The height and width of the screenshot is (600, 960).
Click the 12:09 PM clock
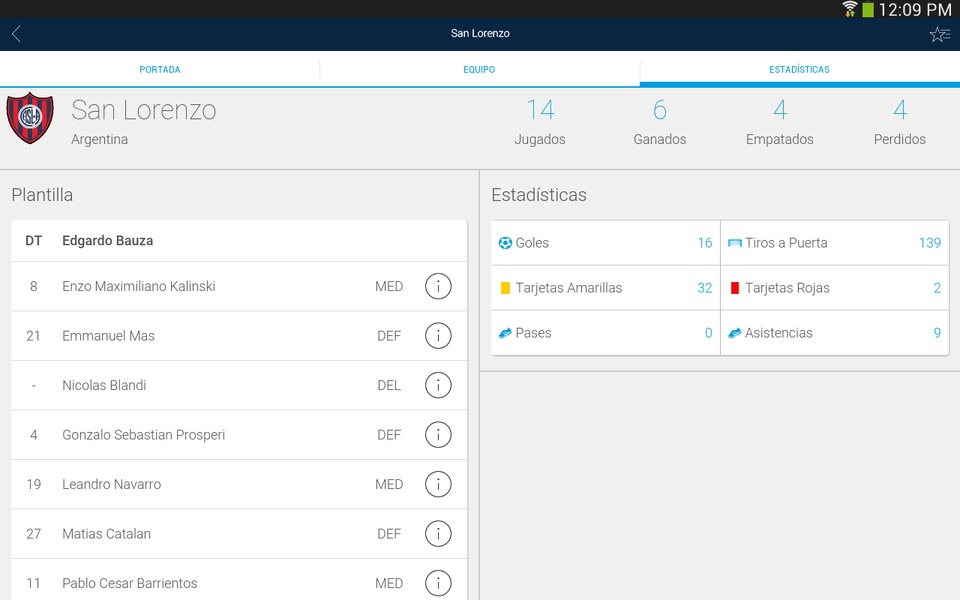[915, 10]
